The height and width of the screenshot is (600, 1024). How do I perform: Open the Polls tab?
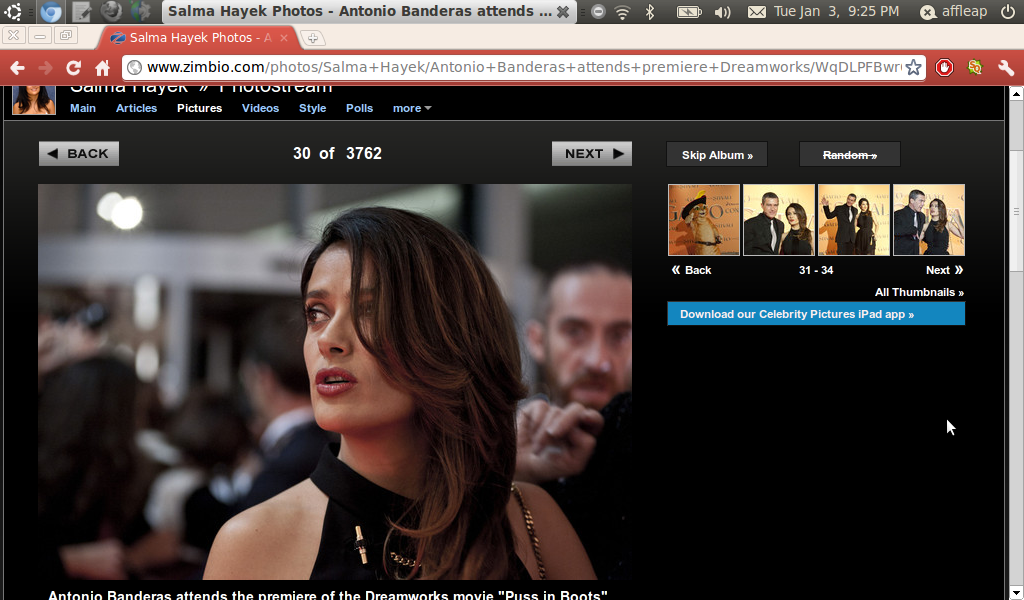point(359,108)
